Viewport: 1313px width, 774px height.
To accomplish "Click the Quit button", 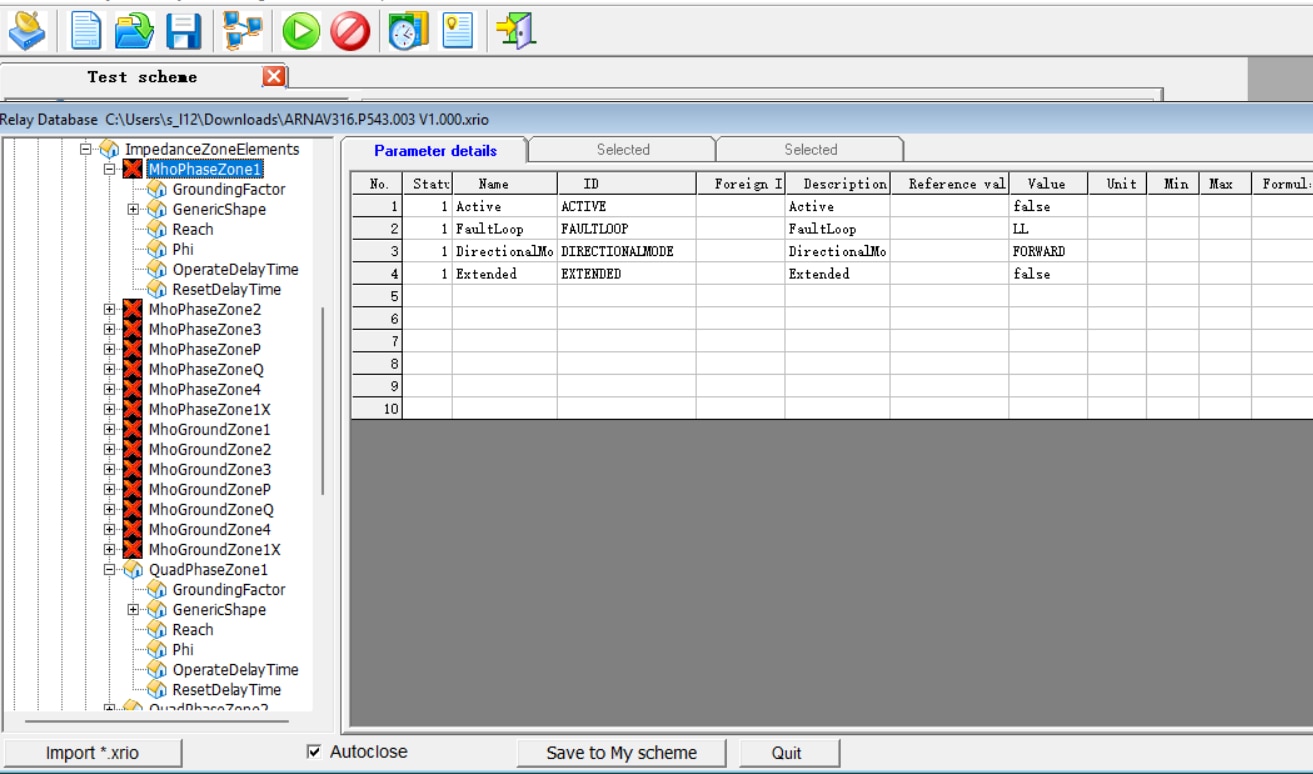I will click(x=787, y=753).
